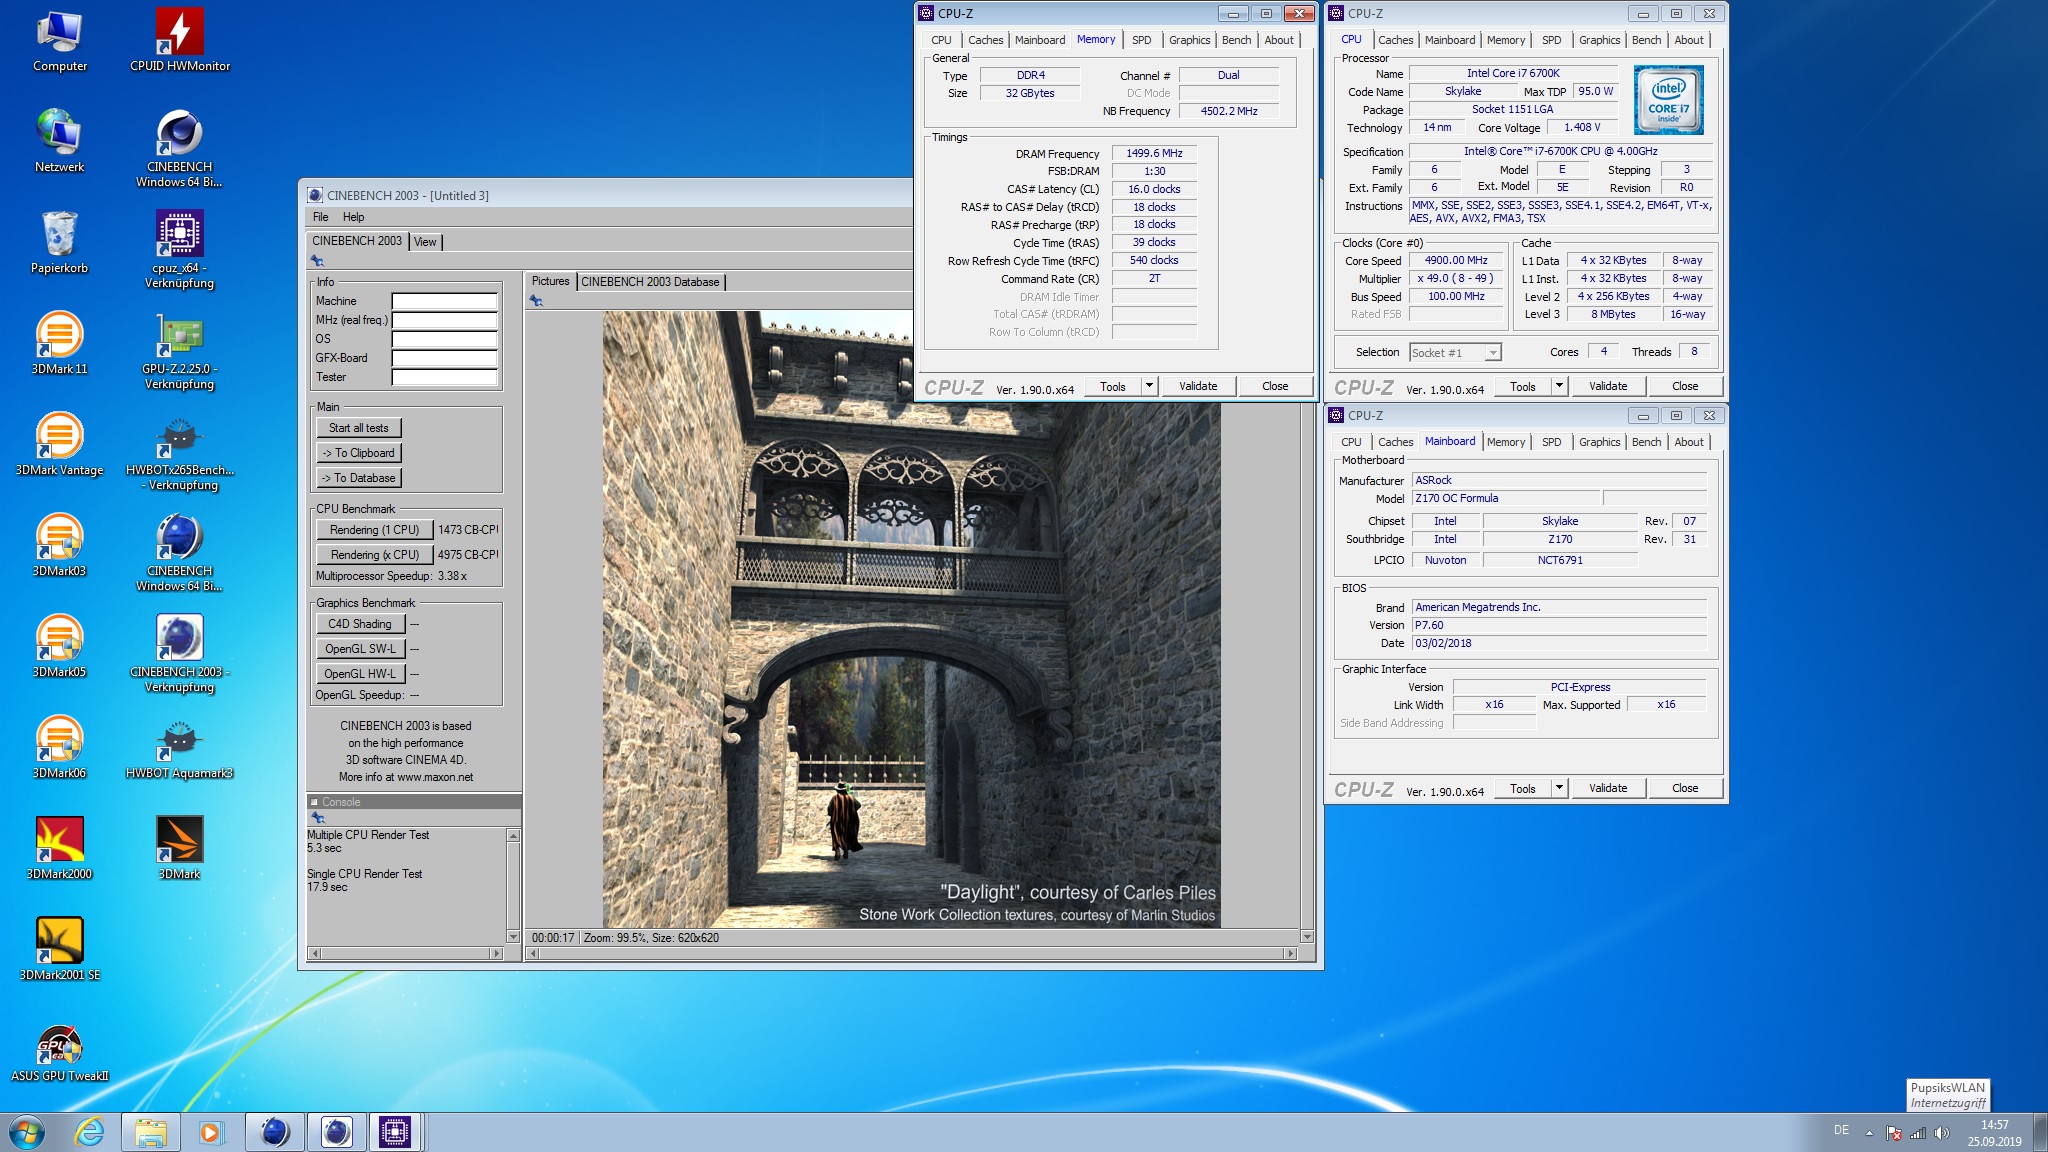Expand the Socket #1 selection combo box
Screen dimensions: 2048x1152
[1455, 352]
